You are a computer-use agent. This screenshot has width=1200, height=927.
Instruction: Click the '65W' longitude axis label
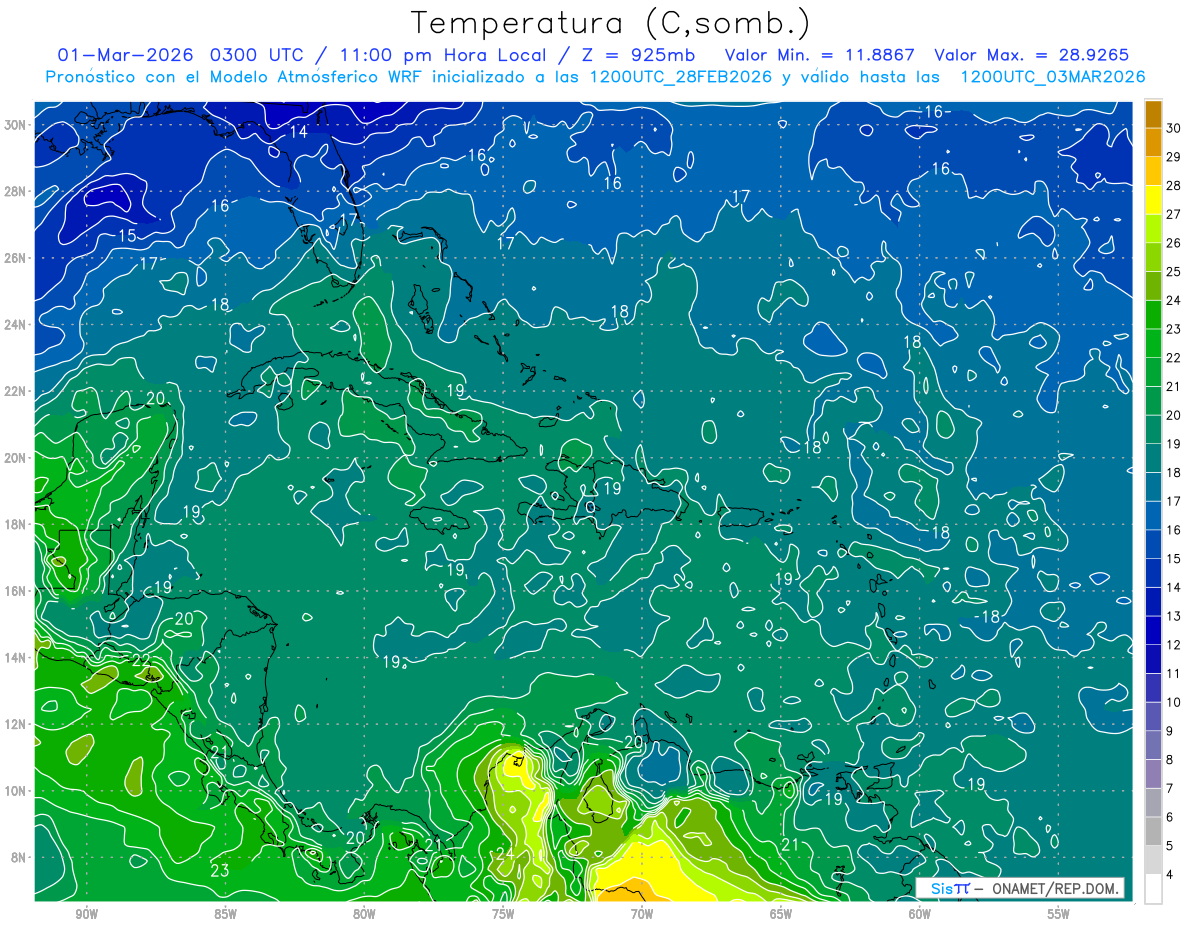(x=781, y=914)
